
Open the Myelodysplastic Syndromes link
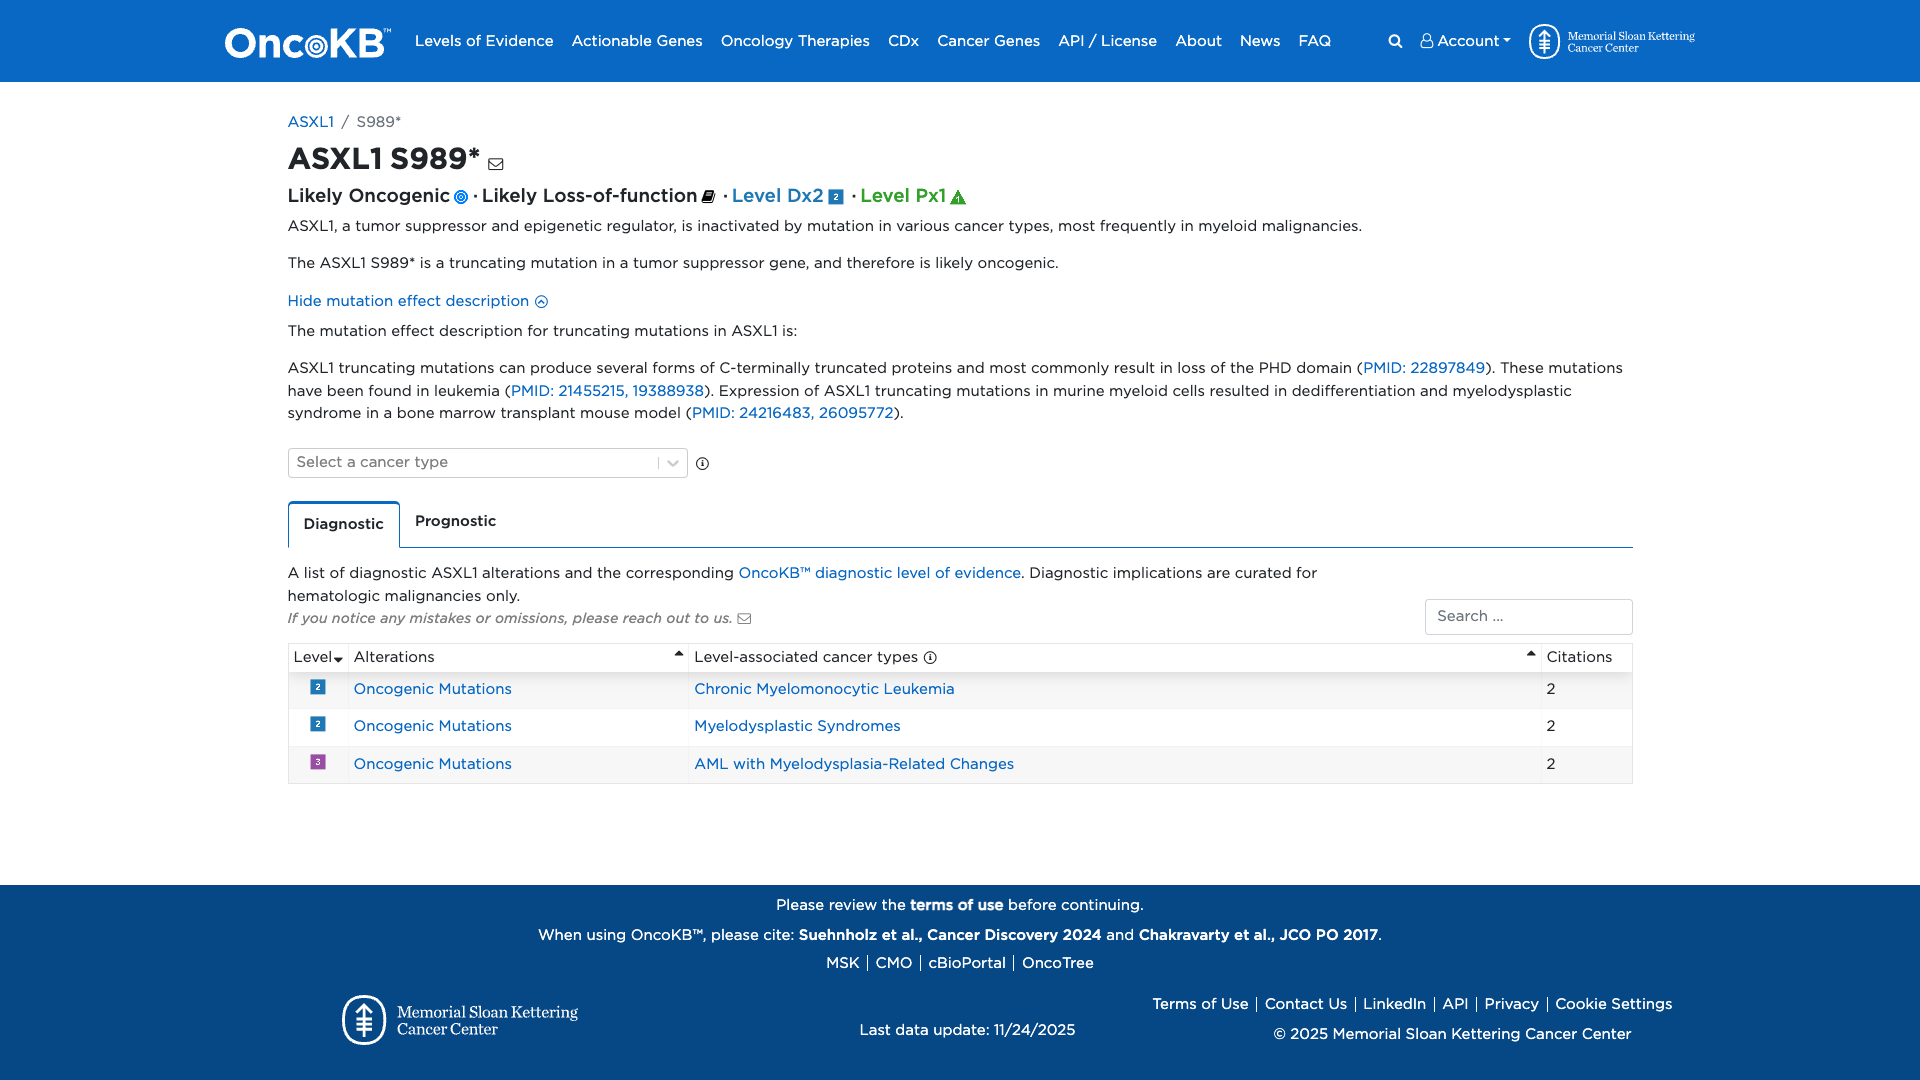click(x=797, y=726)
